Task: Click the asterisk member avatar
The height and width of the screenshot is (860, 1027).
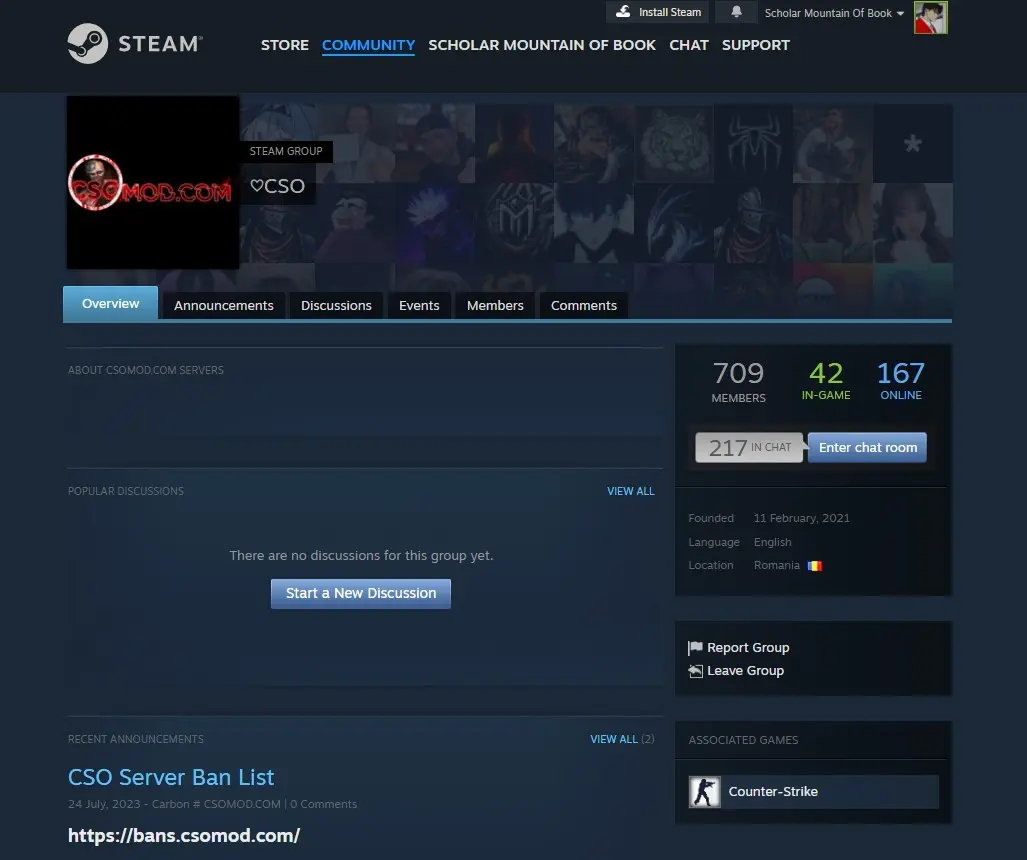Action: [x=912, y=143]
